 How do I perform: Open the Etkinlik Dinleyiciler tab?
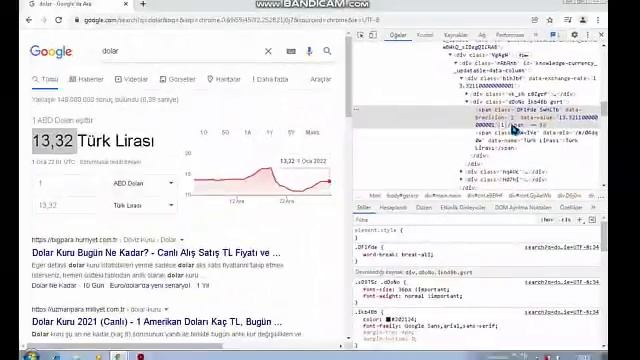[463, 208]
